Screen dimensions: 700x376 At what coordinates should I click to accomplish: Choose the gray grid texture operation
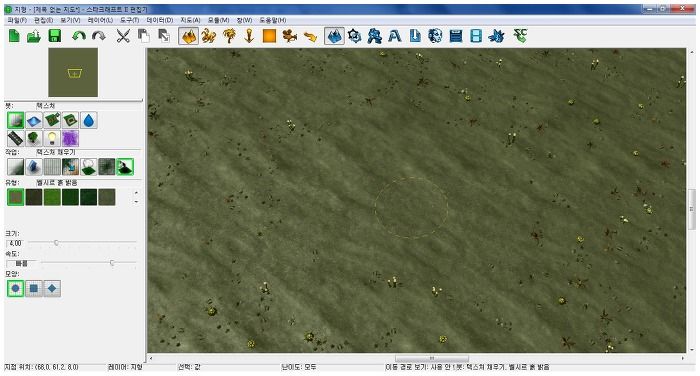[x=52, y=167]
